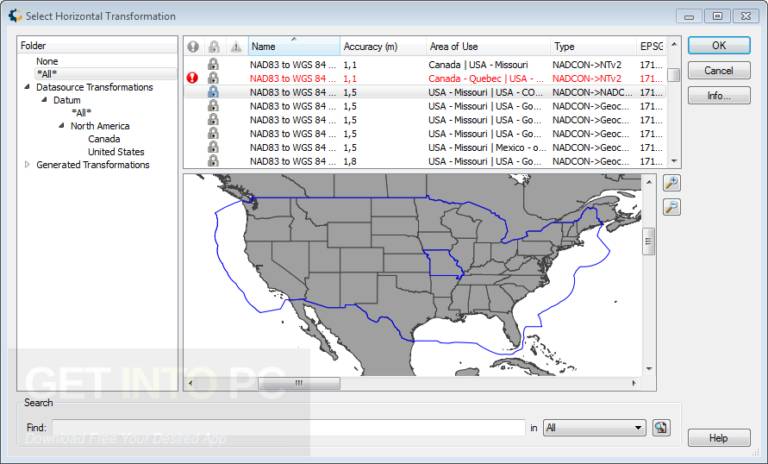Click the list scroll up arrow
Screen dimensions: 768x464
[674, 44]
